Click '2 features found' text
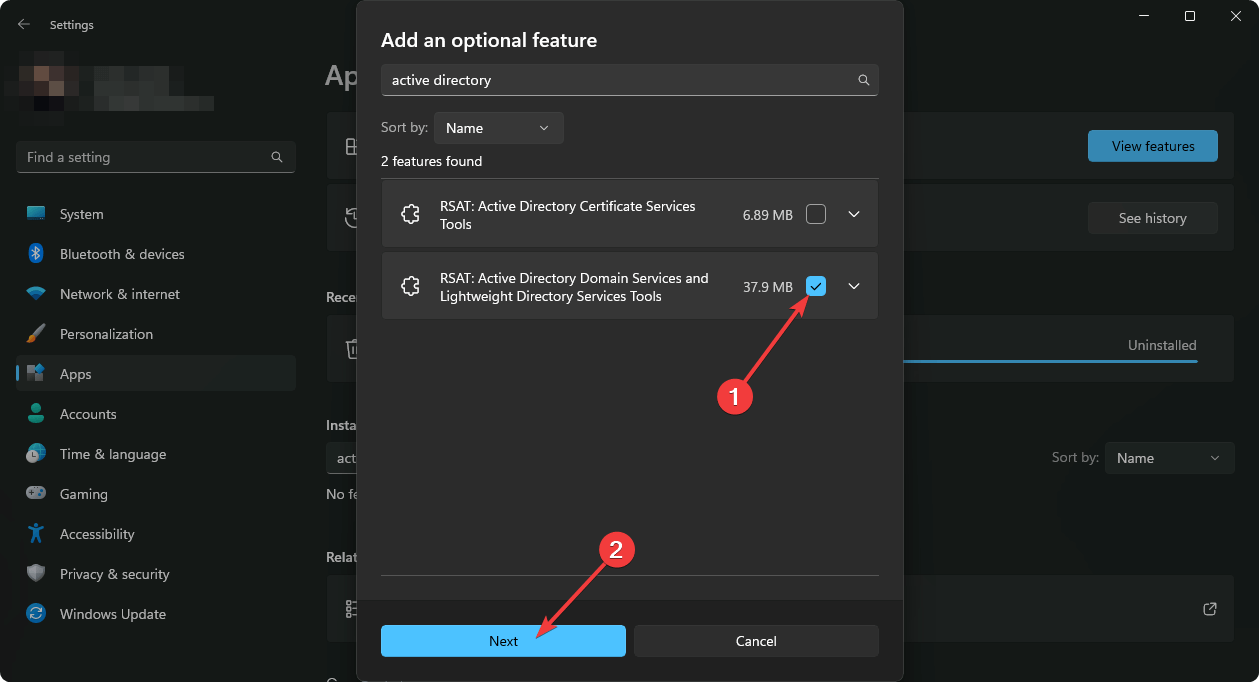 pyautogui.click(x=432, y=161)
